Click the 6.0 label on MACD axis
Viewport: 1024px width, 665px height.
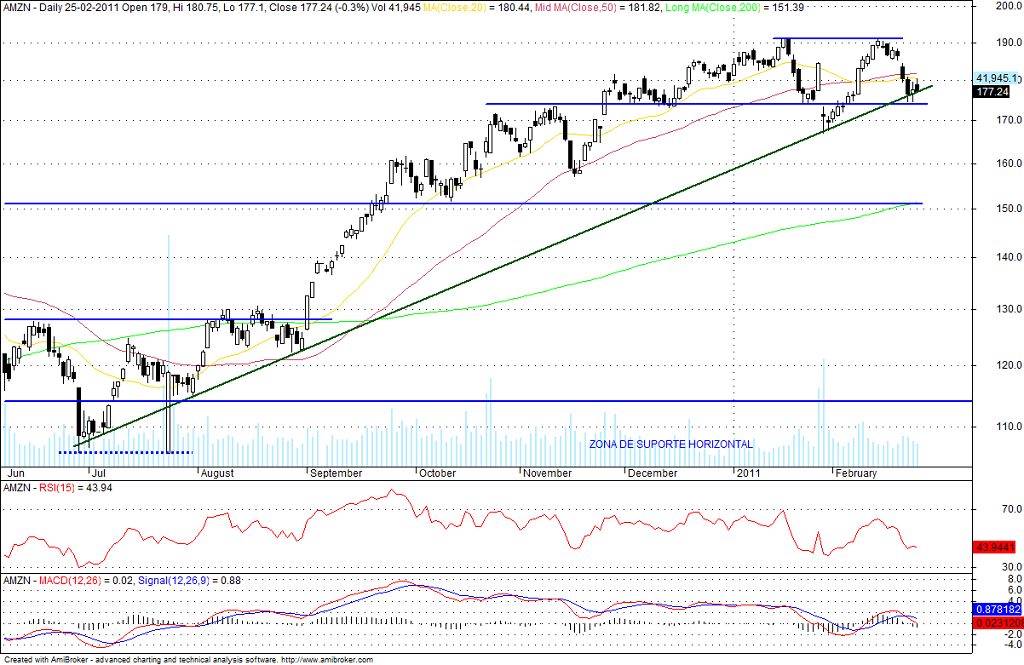coord(1015,590)
